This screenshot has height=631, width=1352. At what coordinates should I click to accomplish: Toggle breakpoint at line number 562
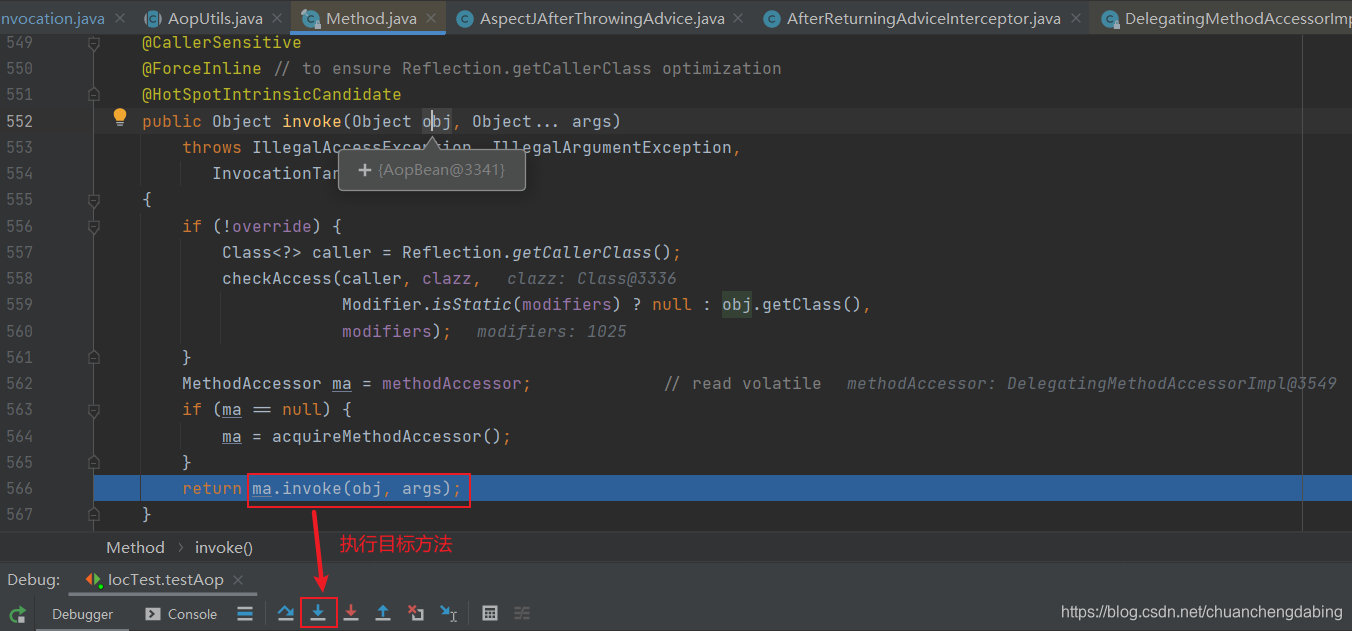point(20,383)
